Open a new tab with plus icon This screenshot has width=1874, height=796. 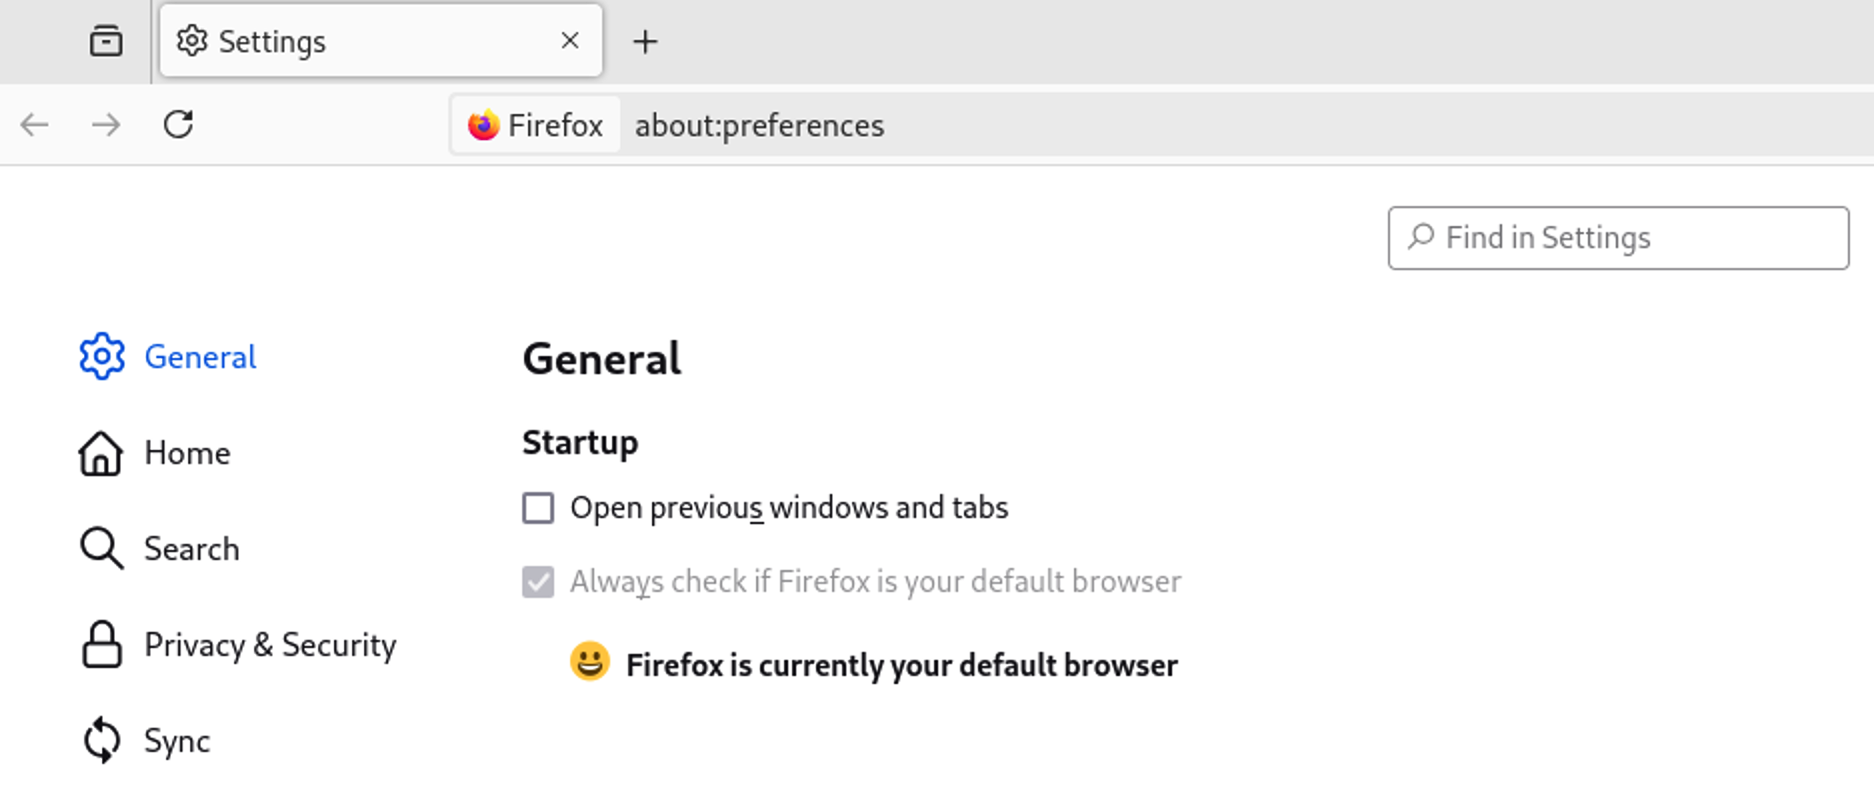click(x=645, y=41)
